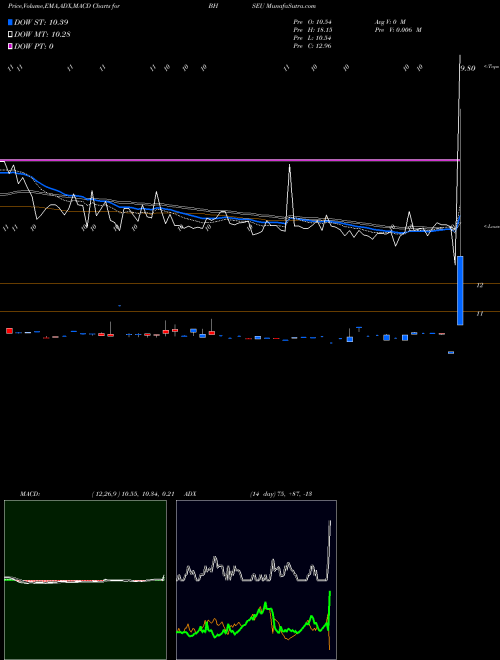Click the '<-Tops' marker label
This screenshot has width=500, height=660.
[x=491, y=67]
